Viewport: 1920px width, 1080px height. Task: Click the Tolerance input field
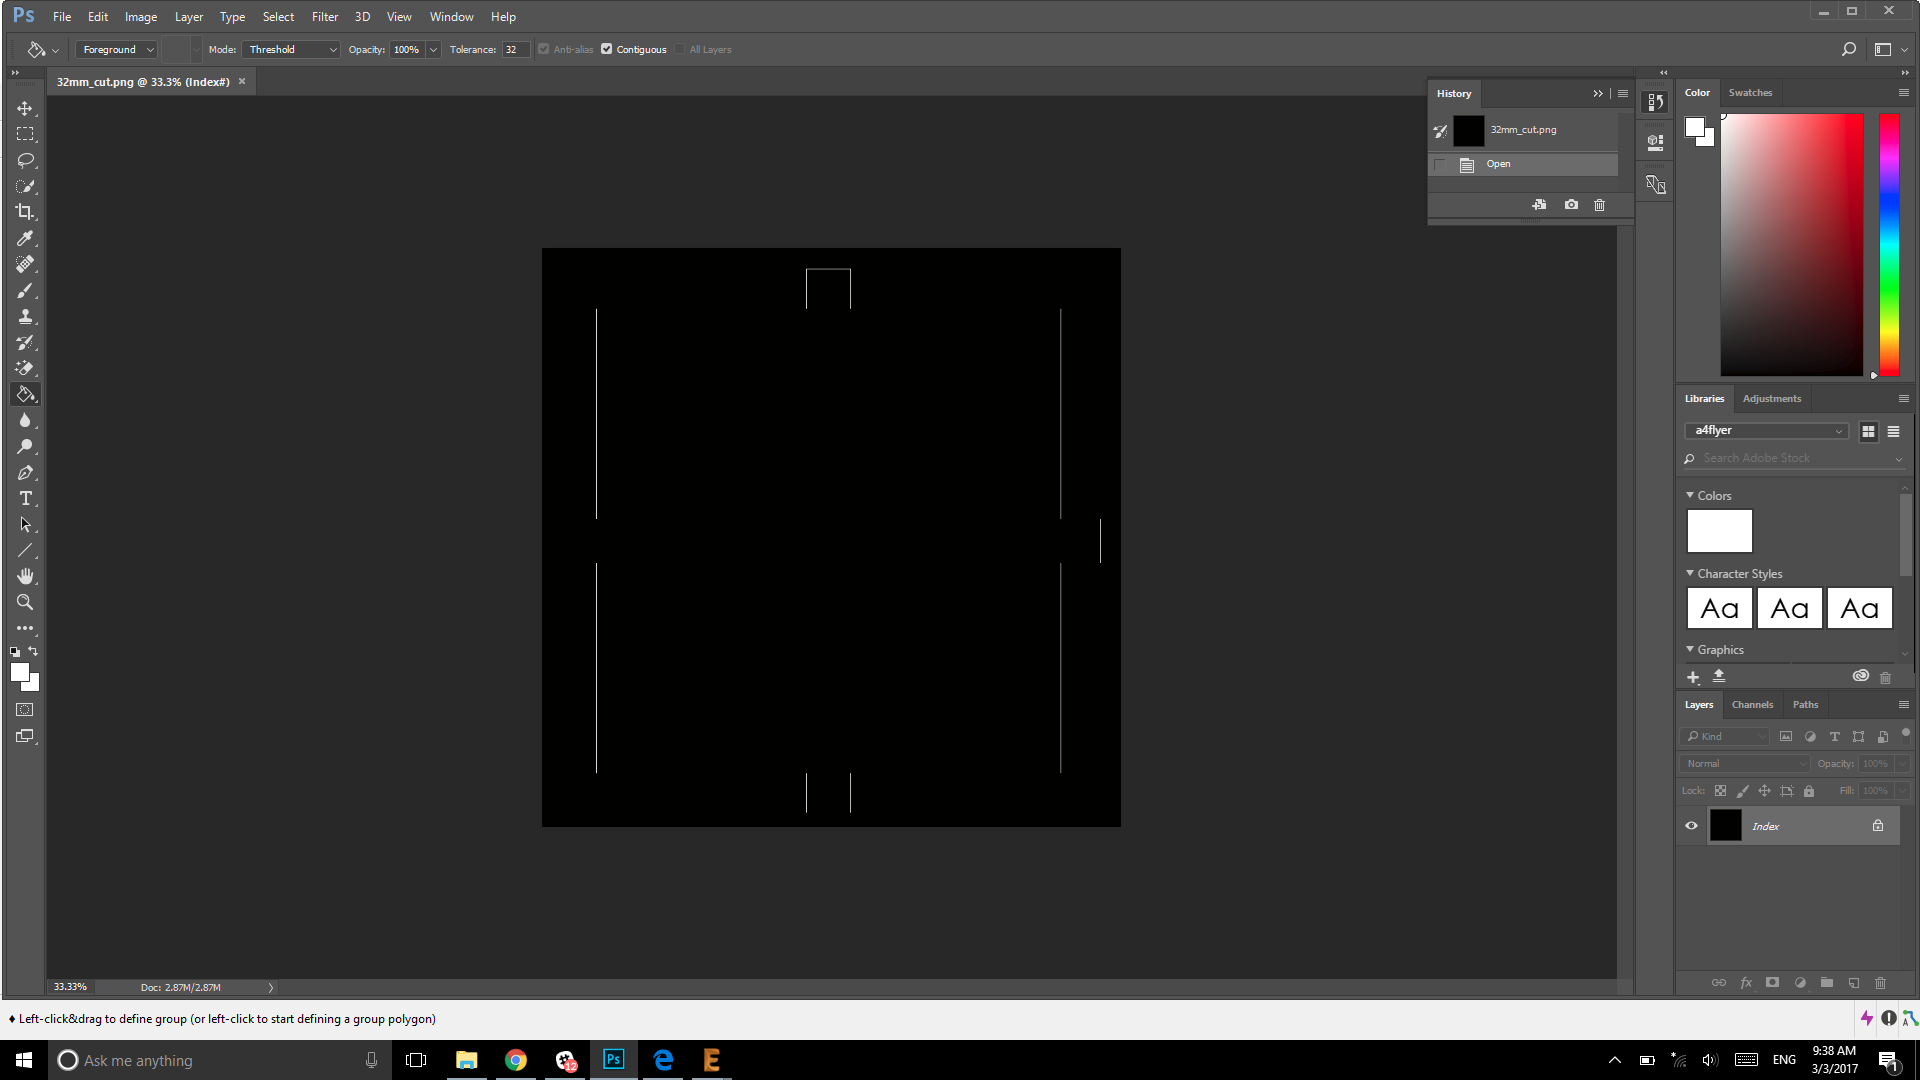514,49
